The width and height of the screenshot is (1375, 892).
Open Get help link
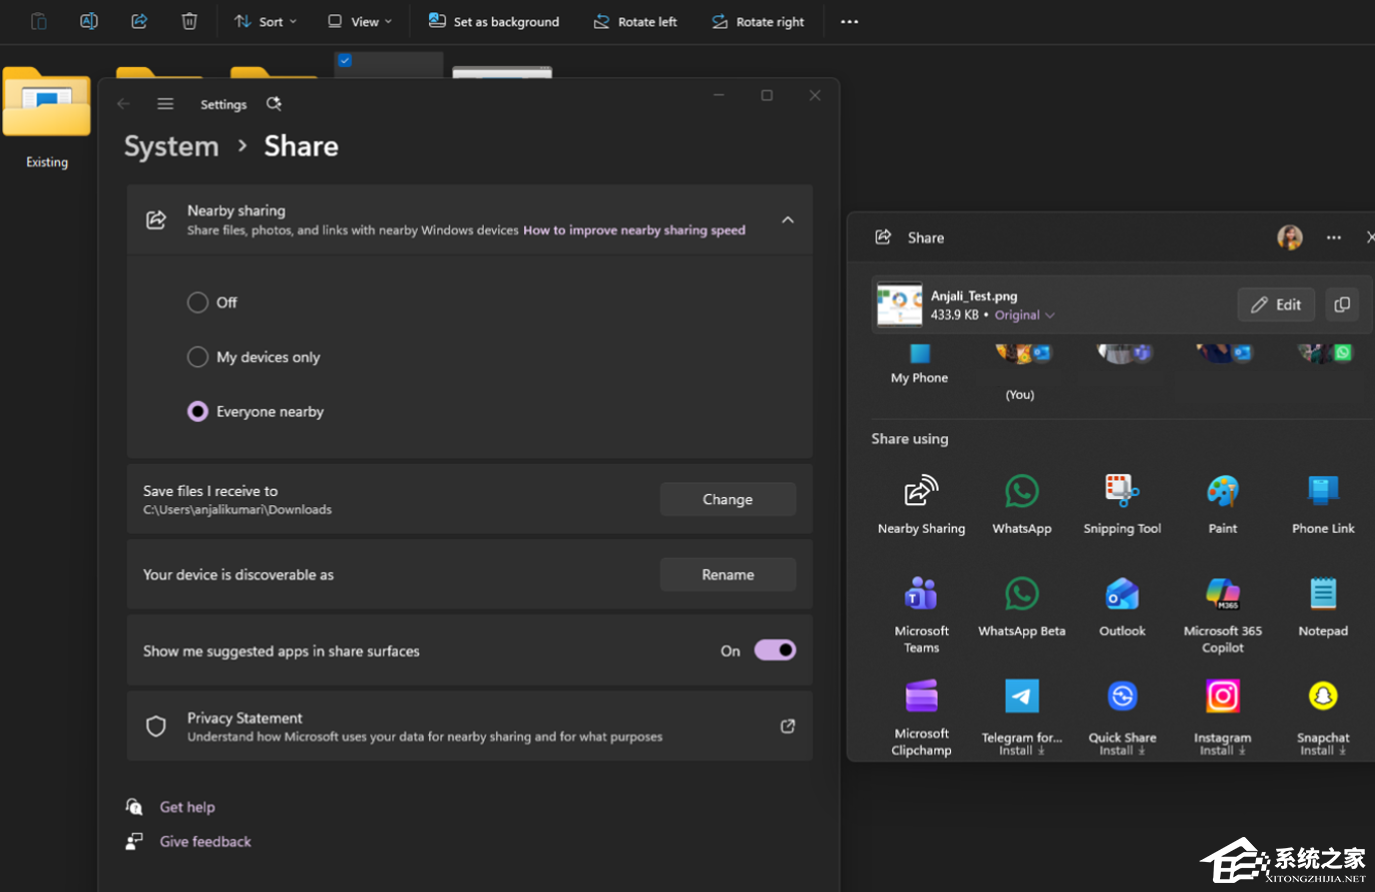[187, 807]
